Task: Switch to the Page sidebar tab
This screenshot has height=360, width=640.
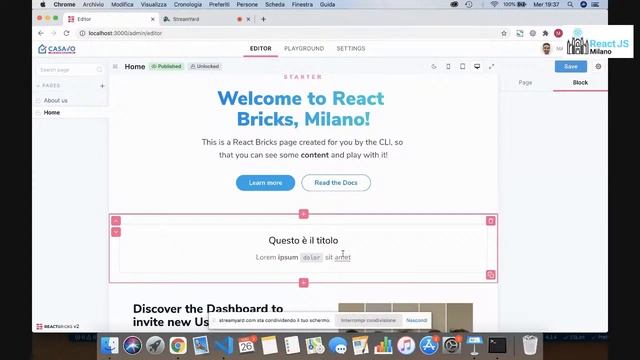Action: click(x=525, y=82)
